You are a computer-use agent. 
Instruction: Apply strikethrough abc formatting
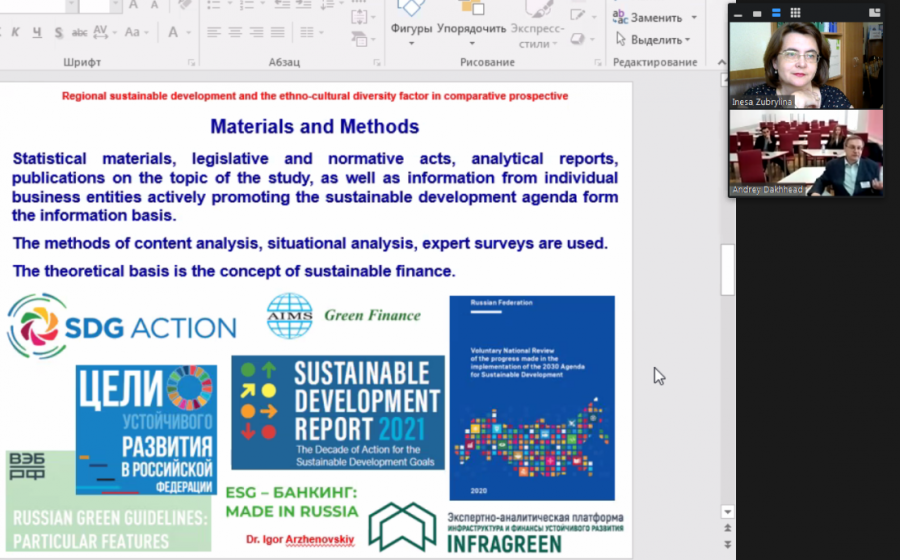coord(79,32)
